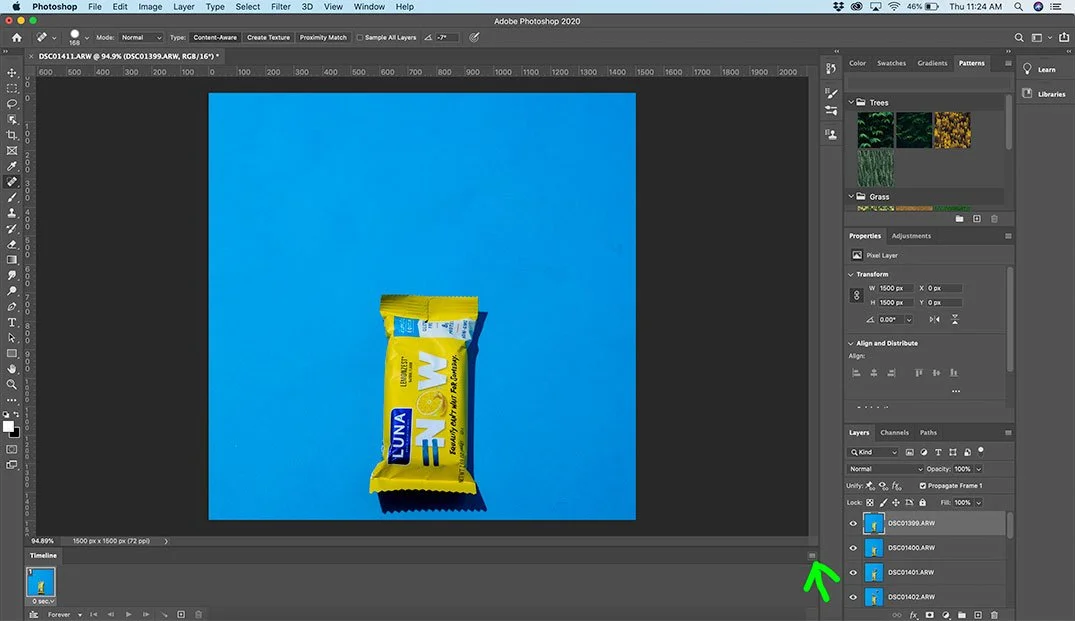Screen dimensions: 1075x621
Task: Collapse the Align and Distribute section
Action: click(851, 343)
